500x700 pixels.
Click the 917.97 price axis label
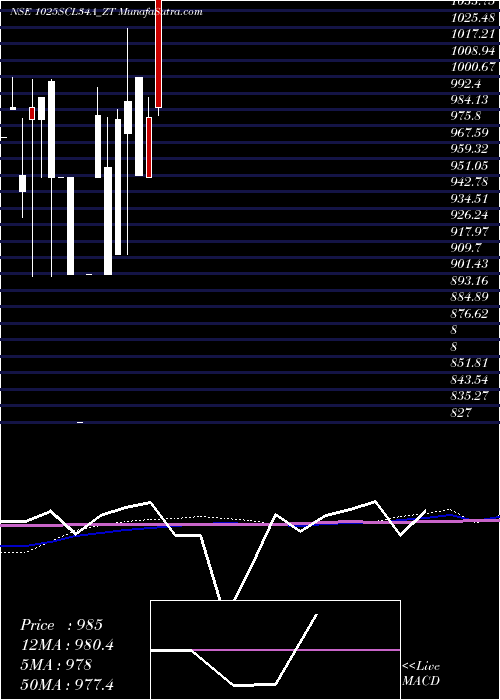coord(469,231)
